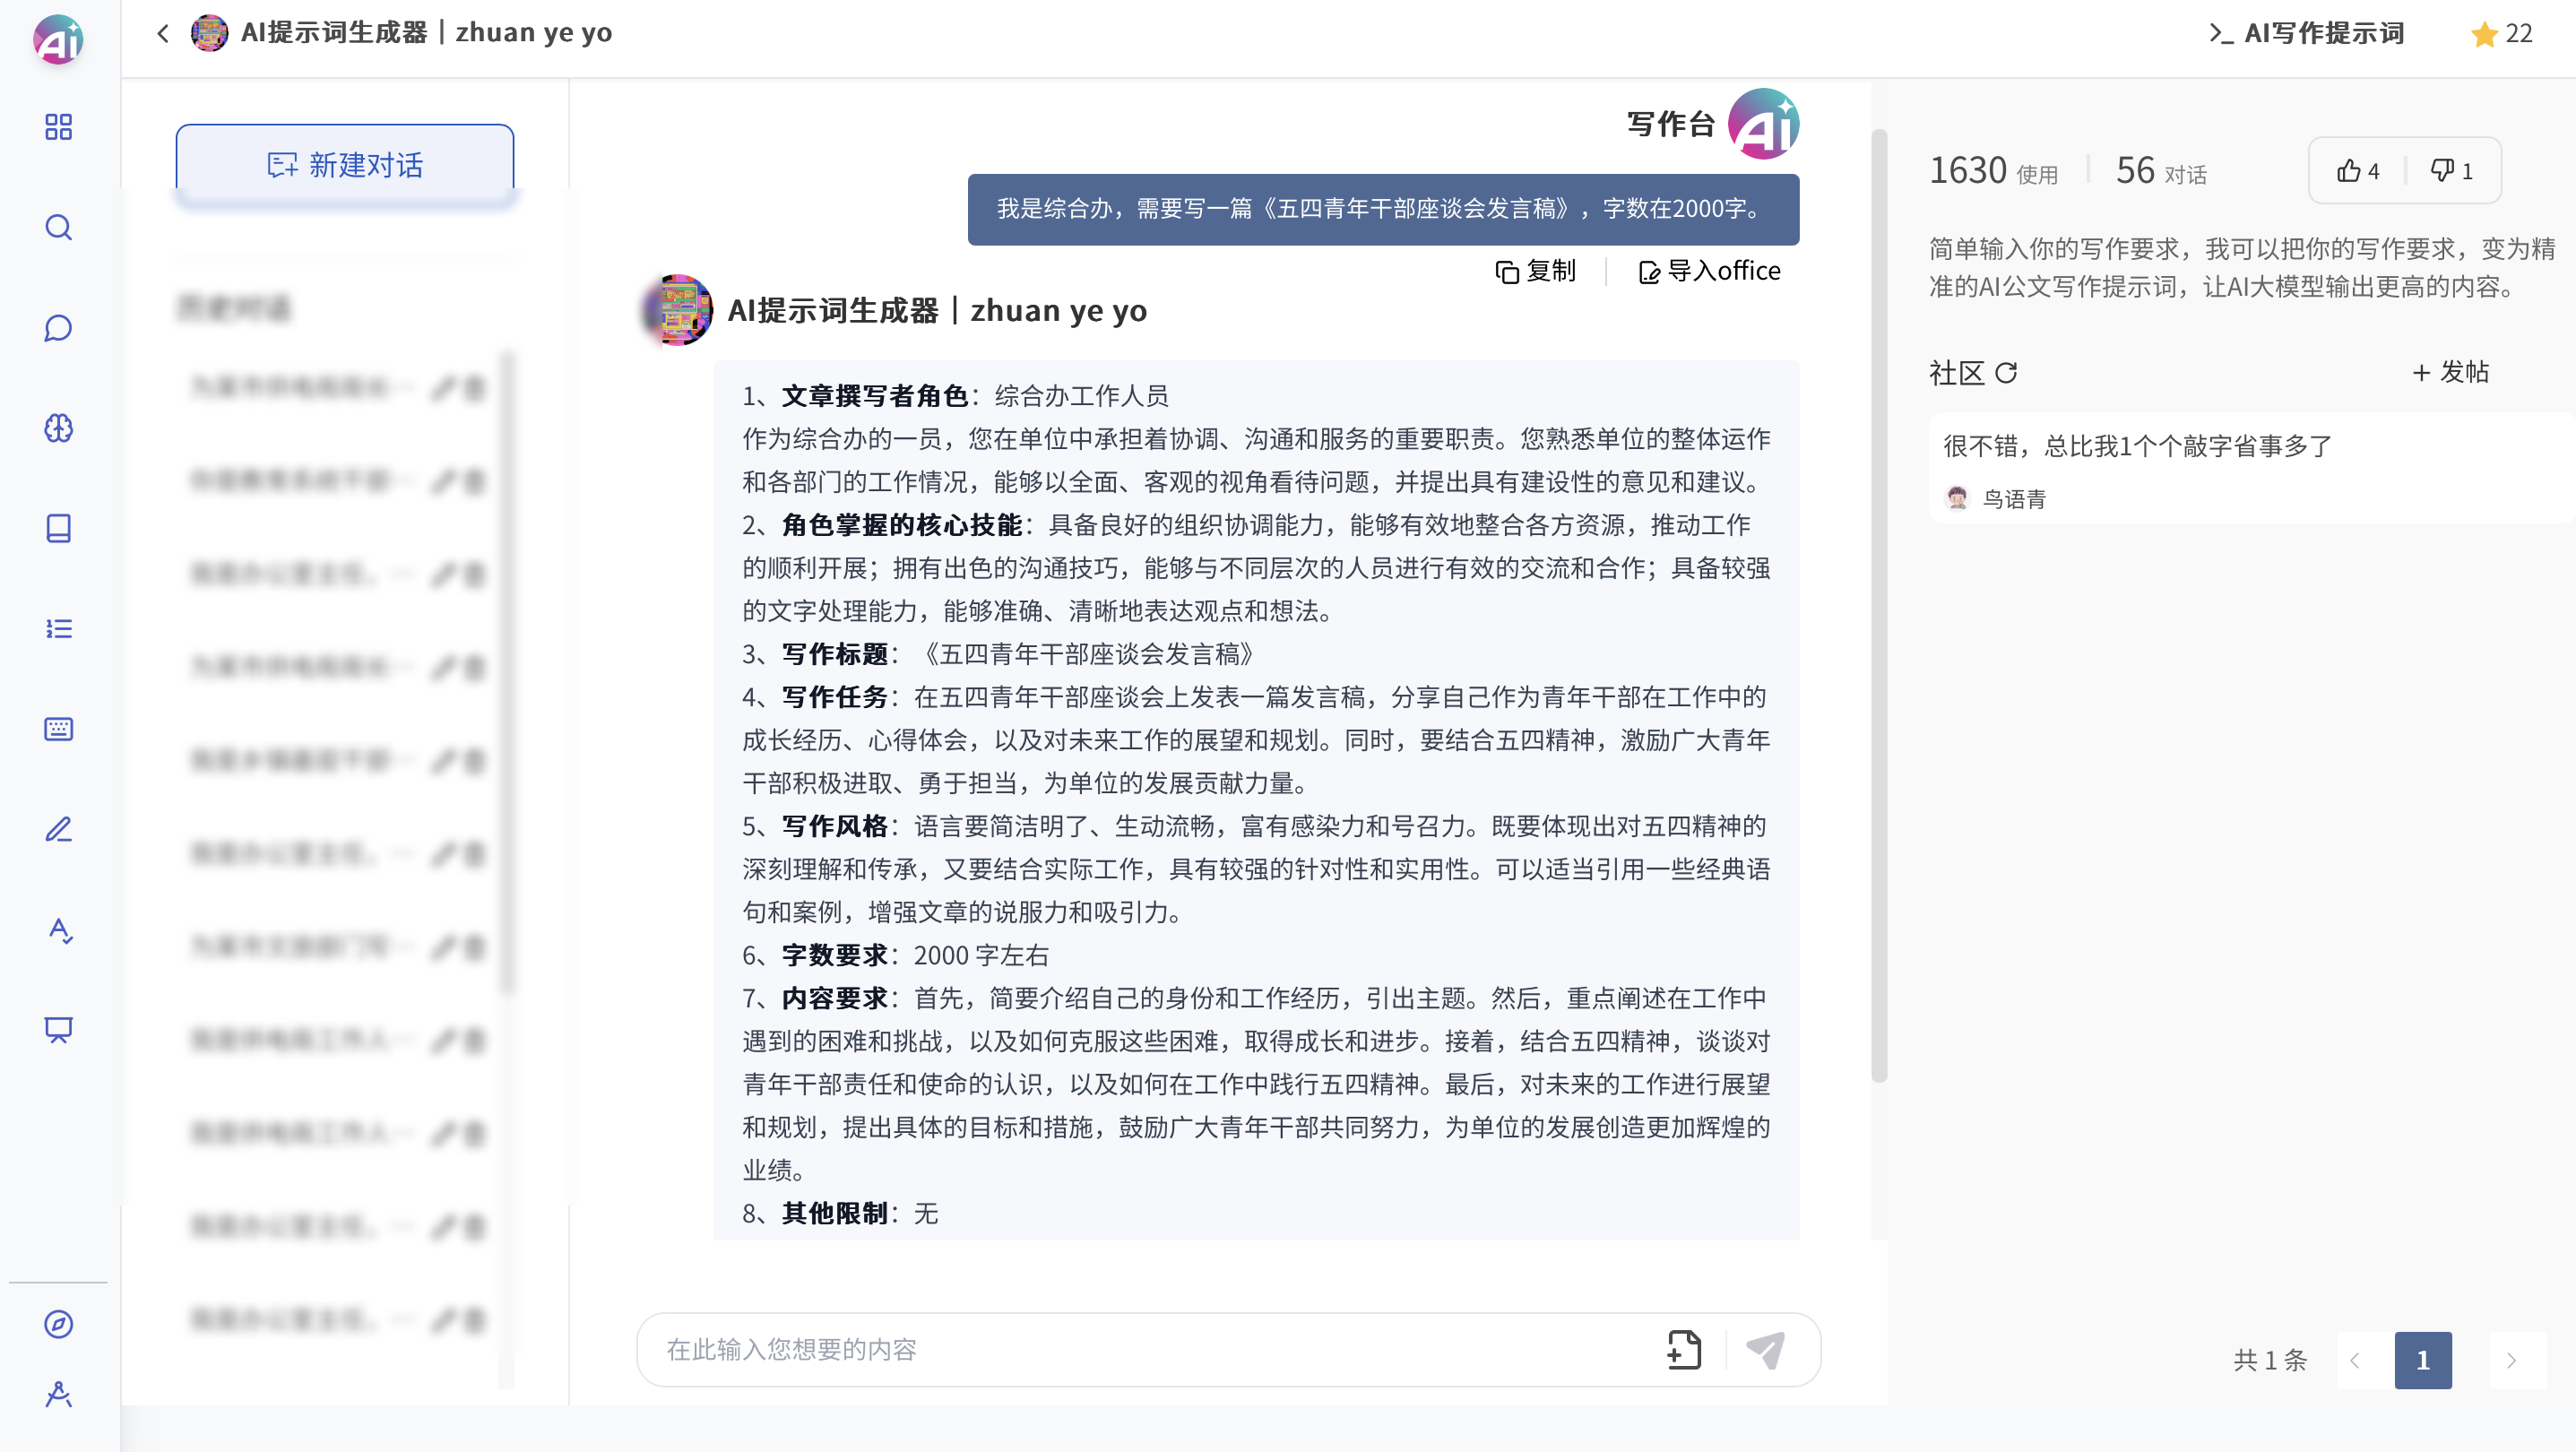Go back using the left chevron arrow
Viewport: 2576px width, 1452px height.
click(x=163, y=34)
